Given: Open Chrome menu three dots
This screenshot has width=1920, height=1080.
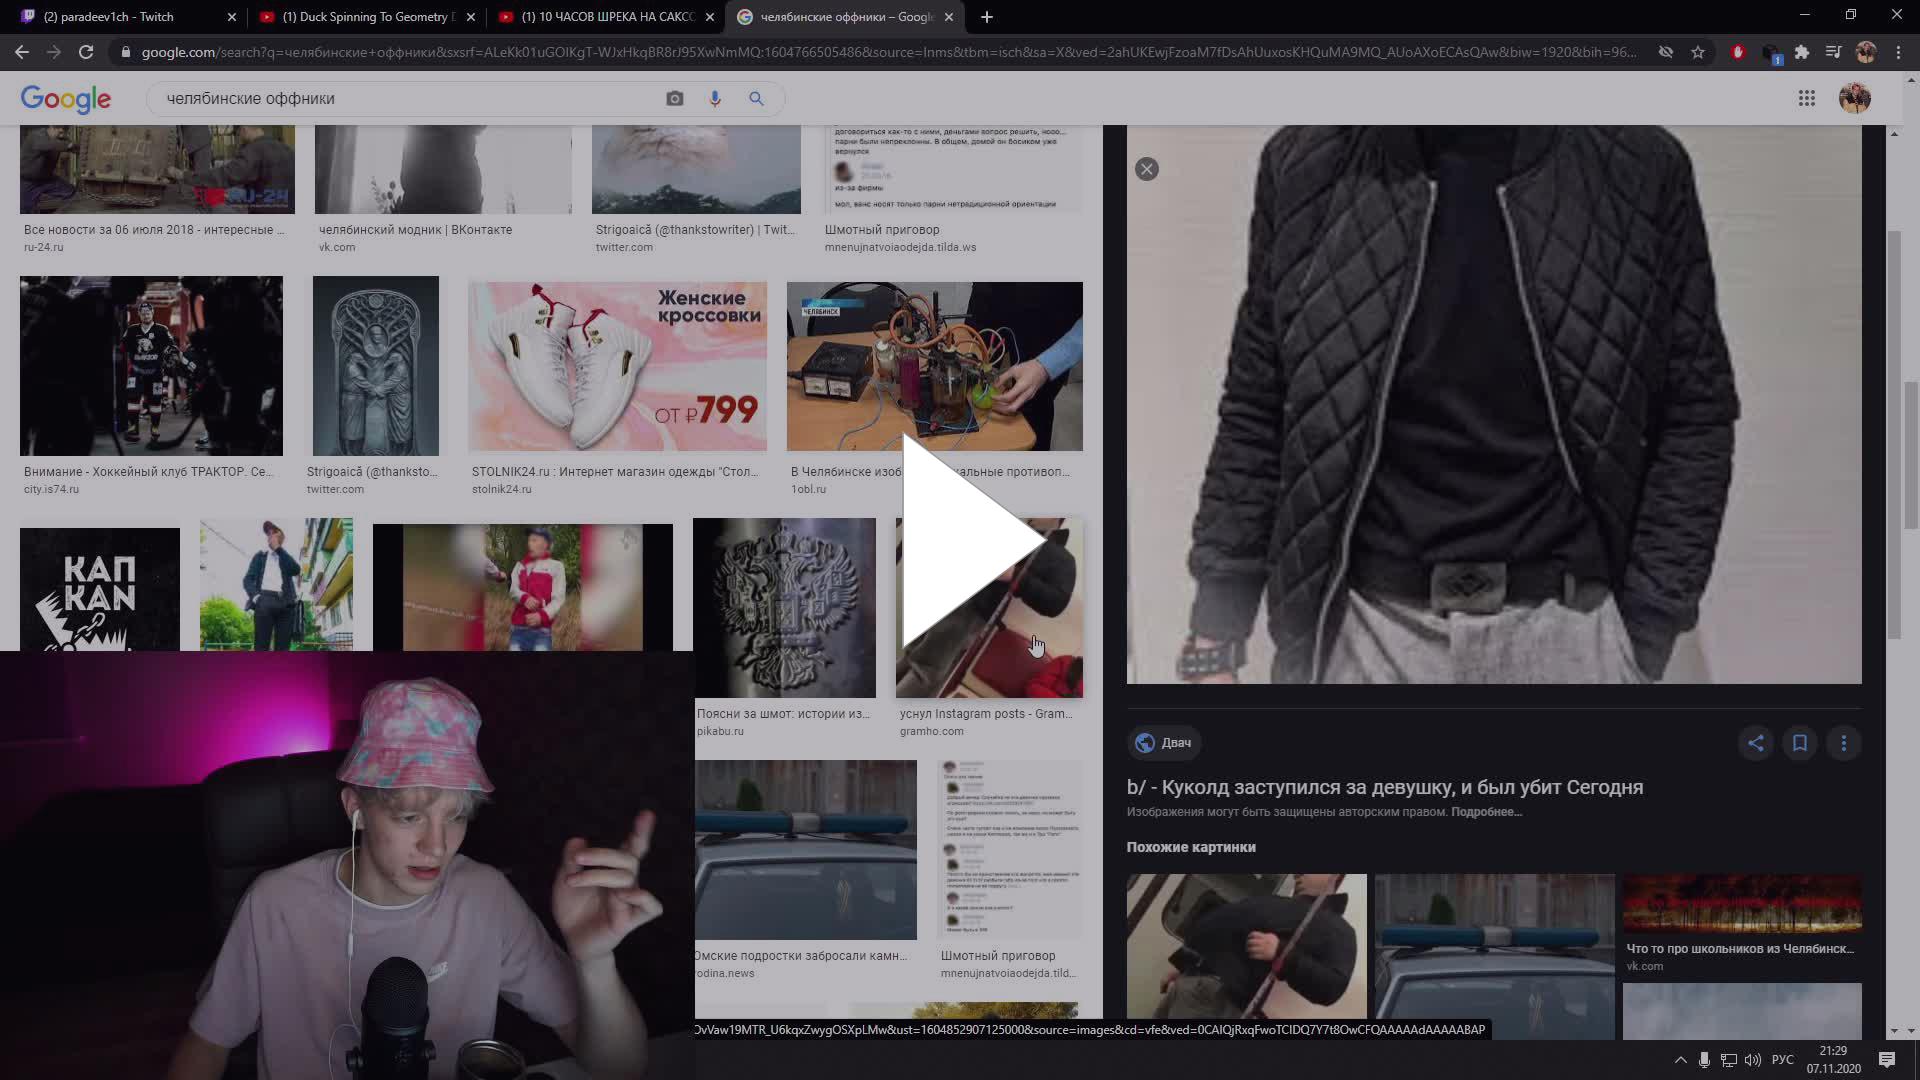Looking at the screenshot, I should [1898, 52].
